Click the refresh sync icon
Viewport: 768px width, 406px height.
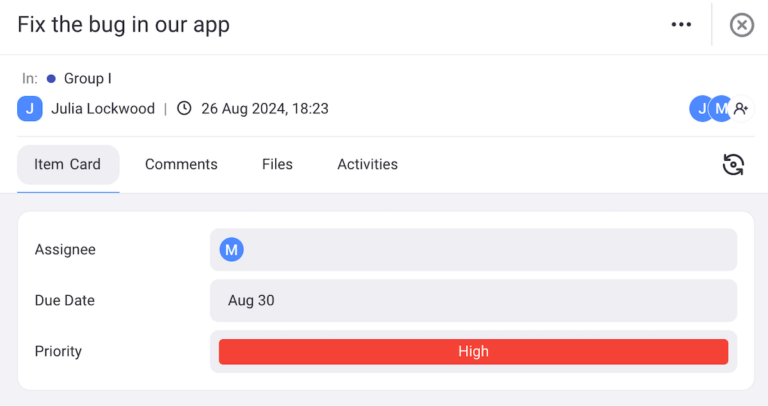[734, 165]
